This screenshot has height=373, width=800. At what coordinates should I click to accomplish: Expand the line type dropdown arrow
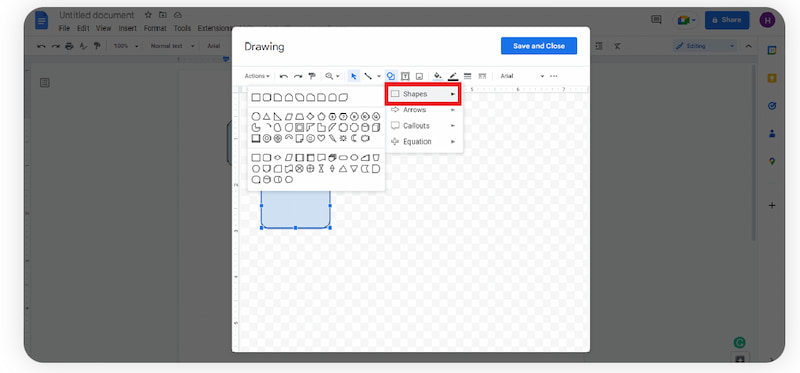(x=379, y=76)
